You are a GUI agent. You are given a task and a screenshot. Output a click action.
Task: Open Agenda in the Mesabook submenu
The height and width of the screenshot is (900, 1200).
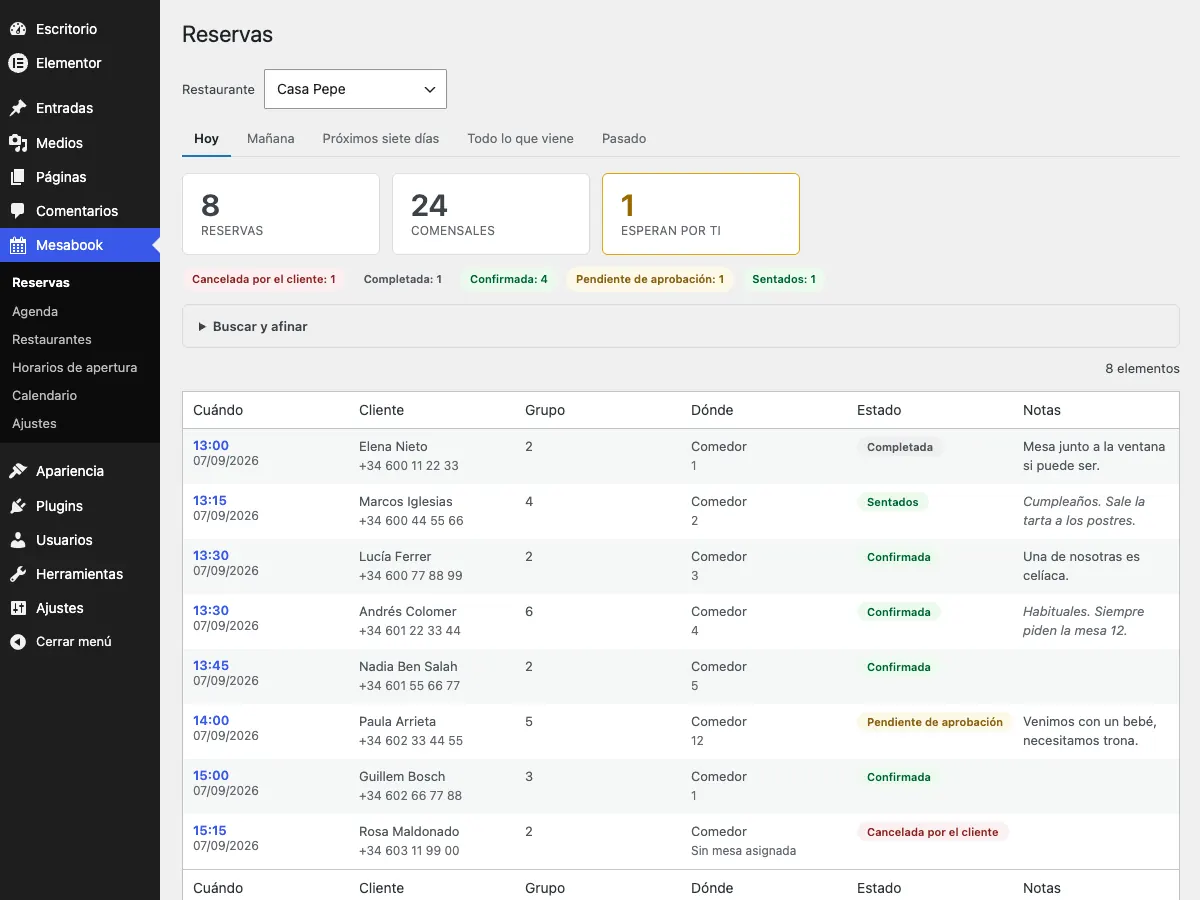35,311
